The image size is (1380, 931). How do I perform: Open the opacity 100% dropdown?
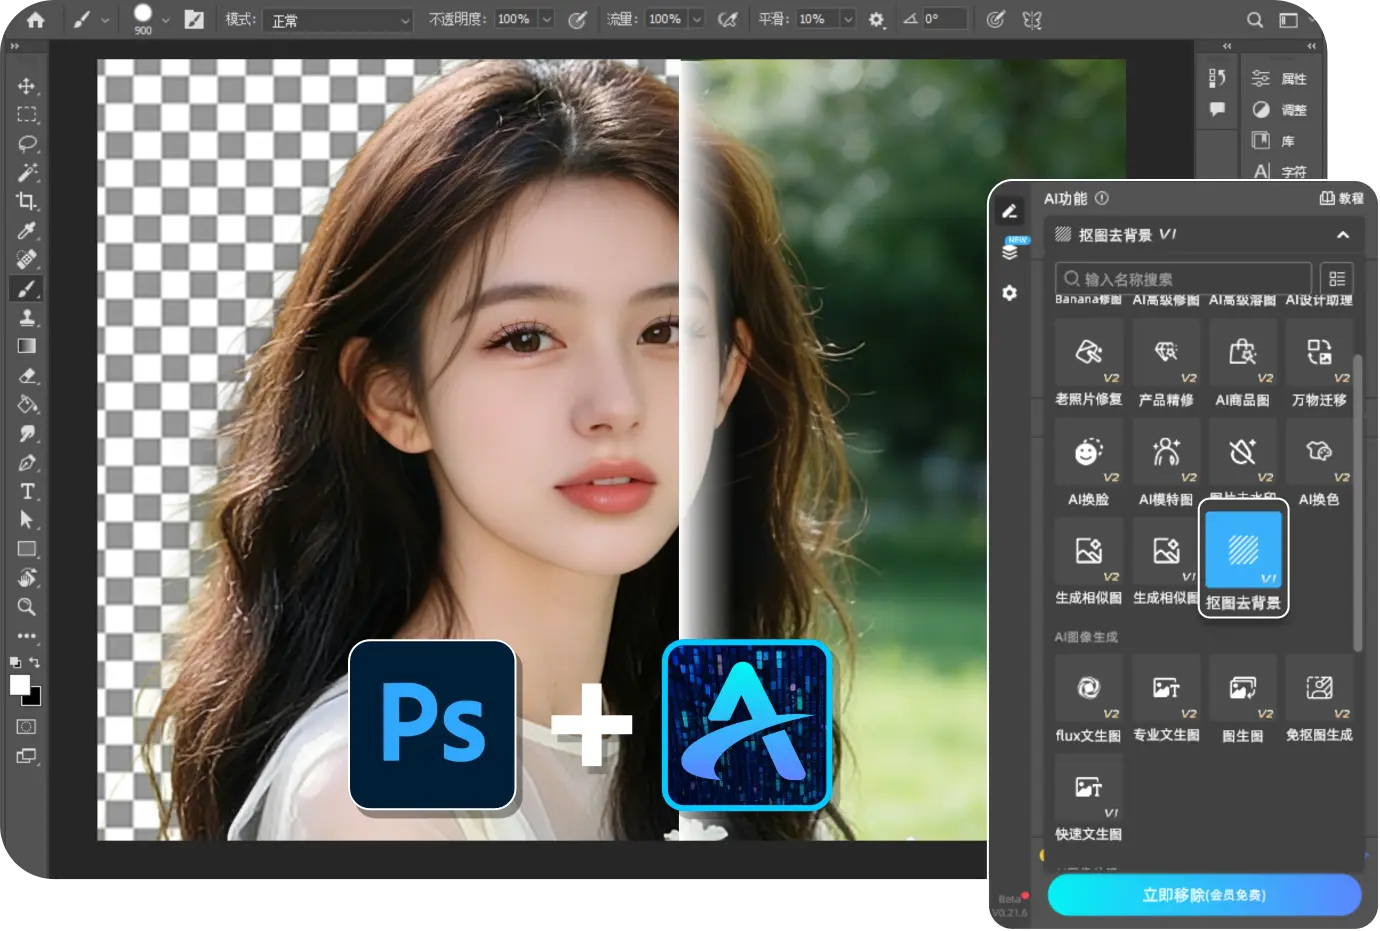click(546, 20)
